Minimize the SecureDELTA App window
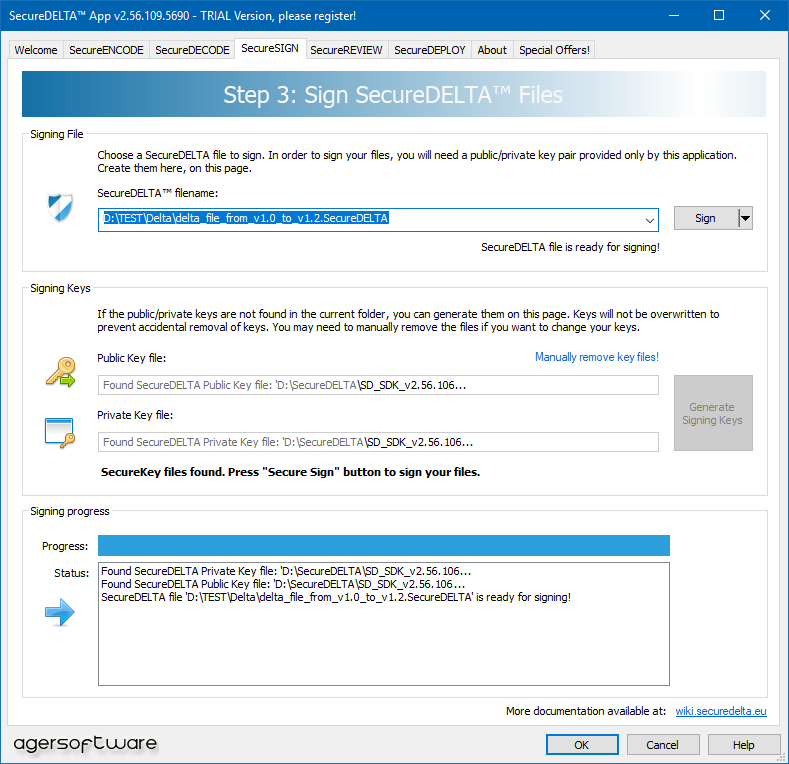 click(674, 16)
